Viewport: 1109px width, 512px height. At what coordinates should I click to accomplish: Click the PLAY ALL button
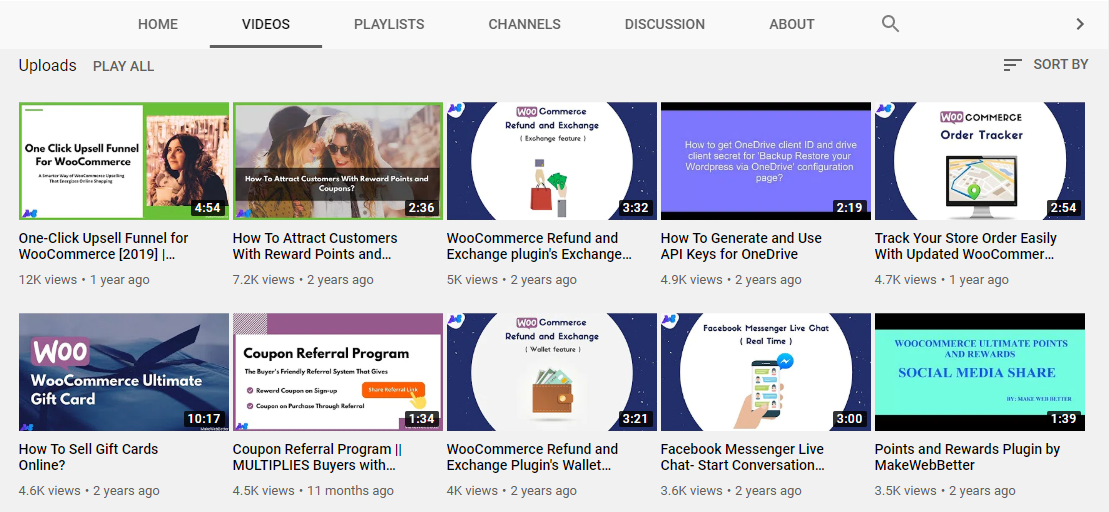(123, 66)
